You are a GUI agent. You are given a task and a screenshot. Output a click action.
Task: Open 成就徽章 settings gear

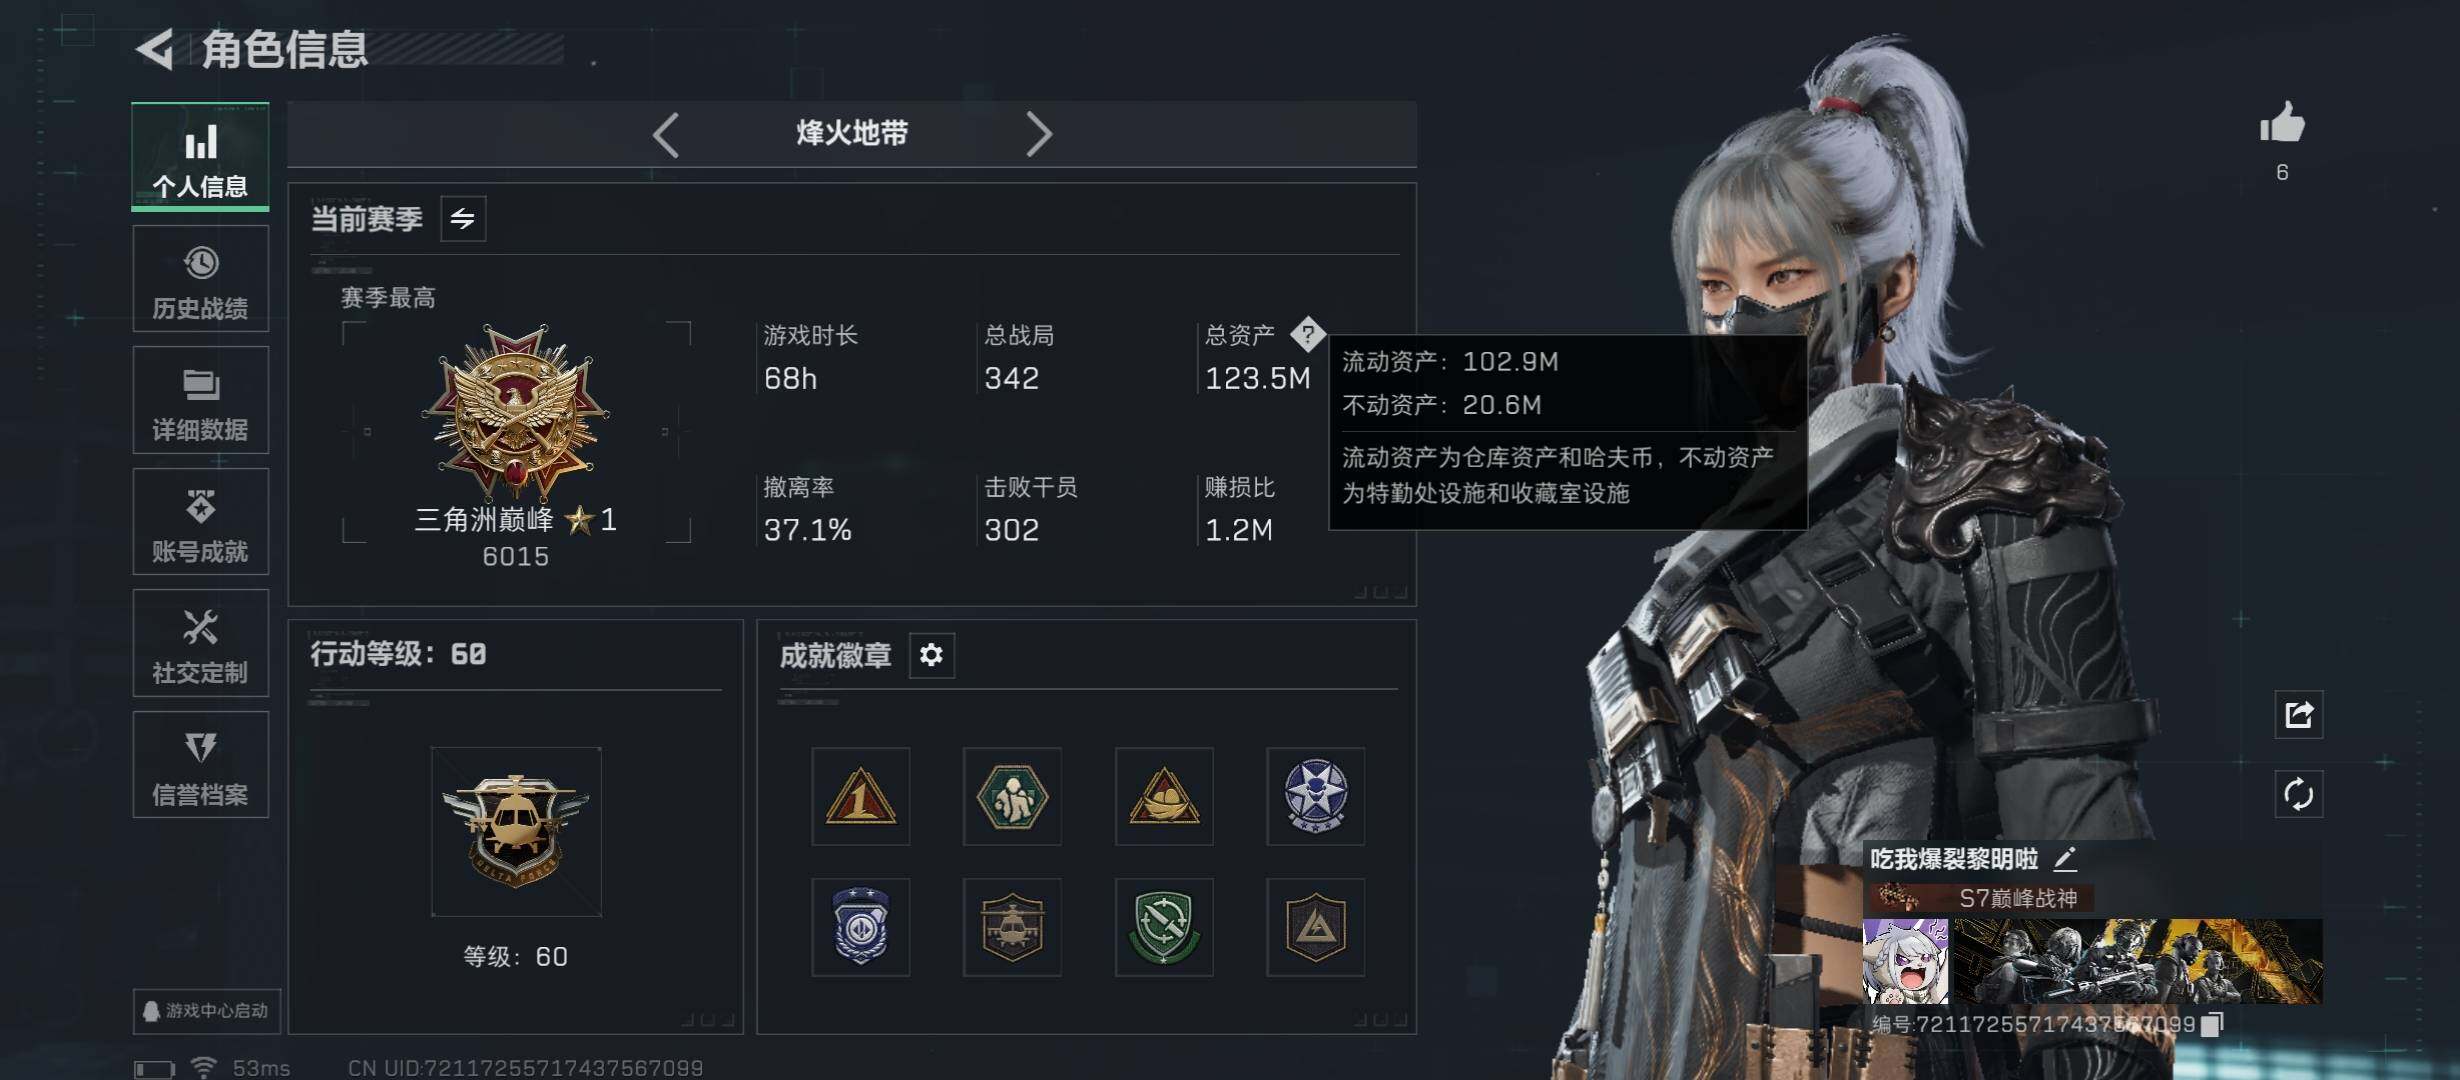point(931,655)
